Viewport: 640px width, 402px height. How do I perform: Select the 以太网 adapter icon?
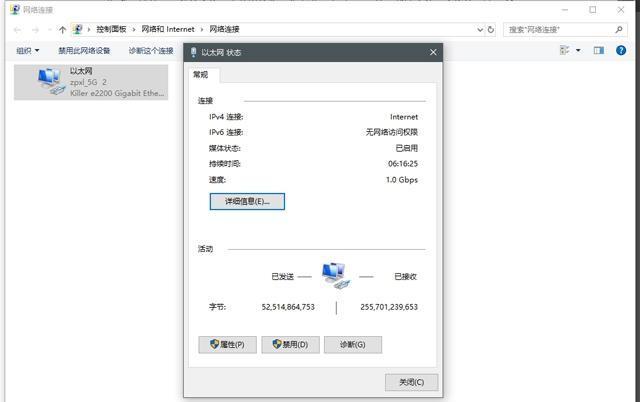pos(51,81)
